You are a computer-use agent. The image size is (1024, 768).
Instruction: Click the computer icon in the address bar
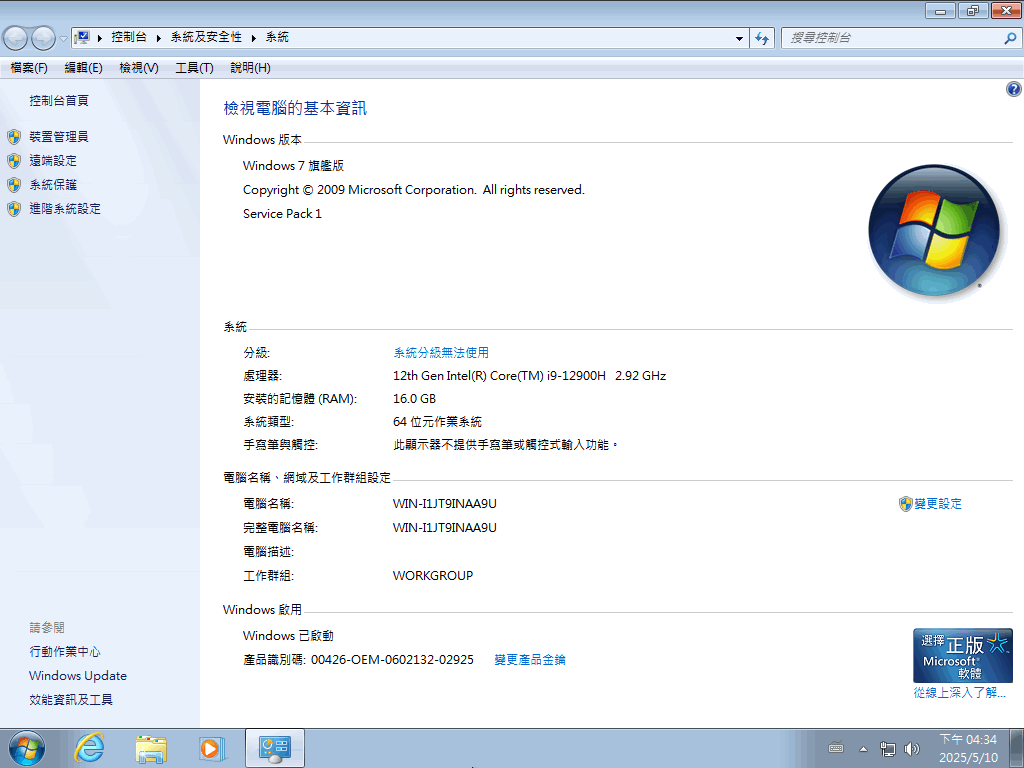coord(82,37)
